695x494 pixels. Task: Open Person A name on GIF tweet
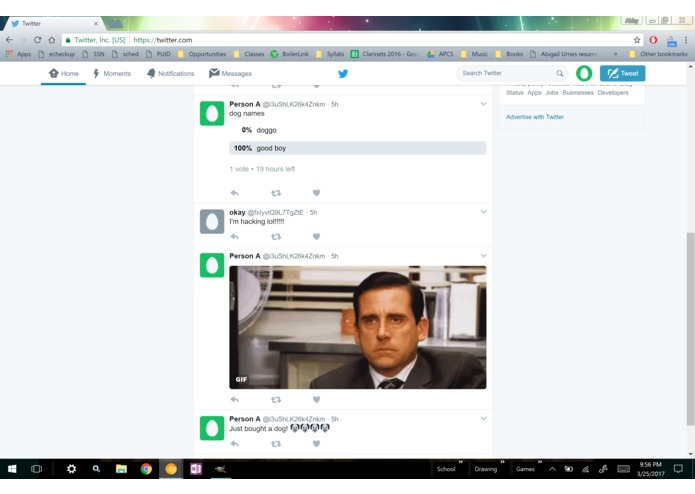[245, 256]
